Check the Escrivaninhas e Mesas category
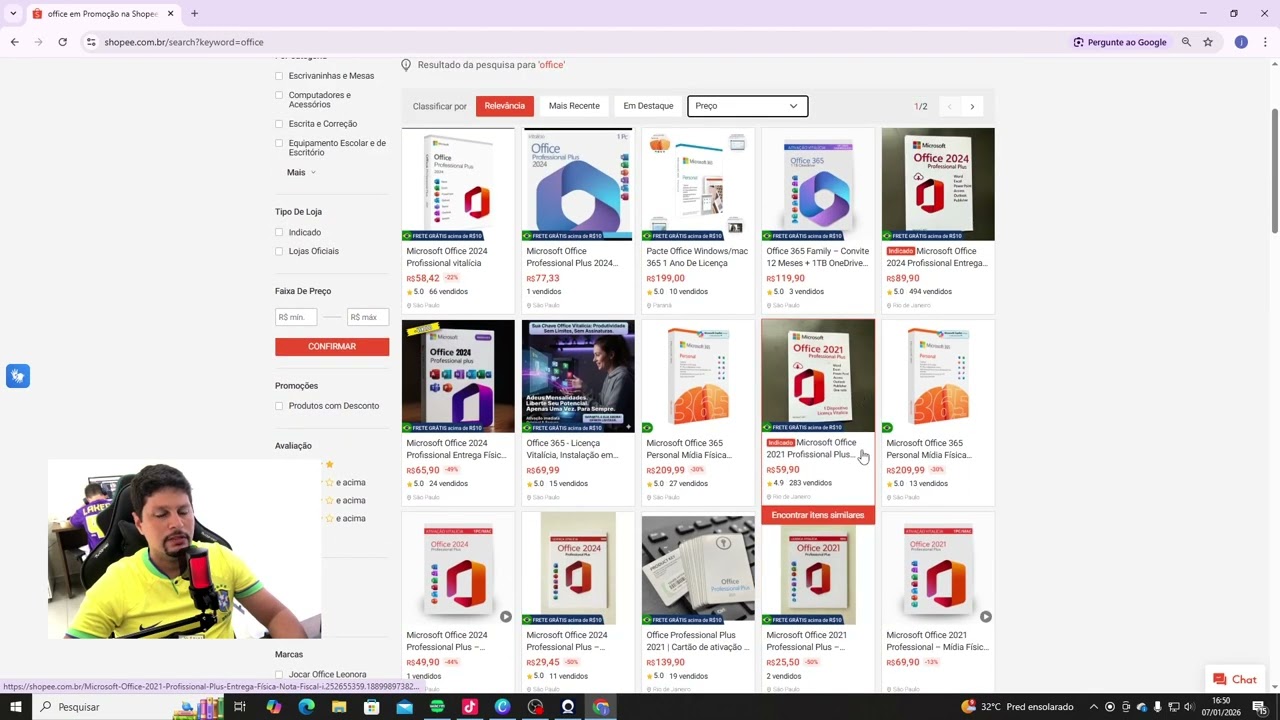Screen dimensions: 1280x720 tap(279, 76)
